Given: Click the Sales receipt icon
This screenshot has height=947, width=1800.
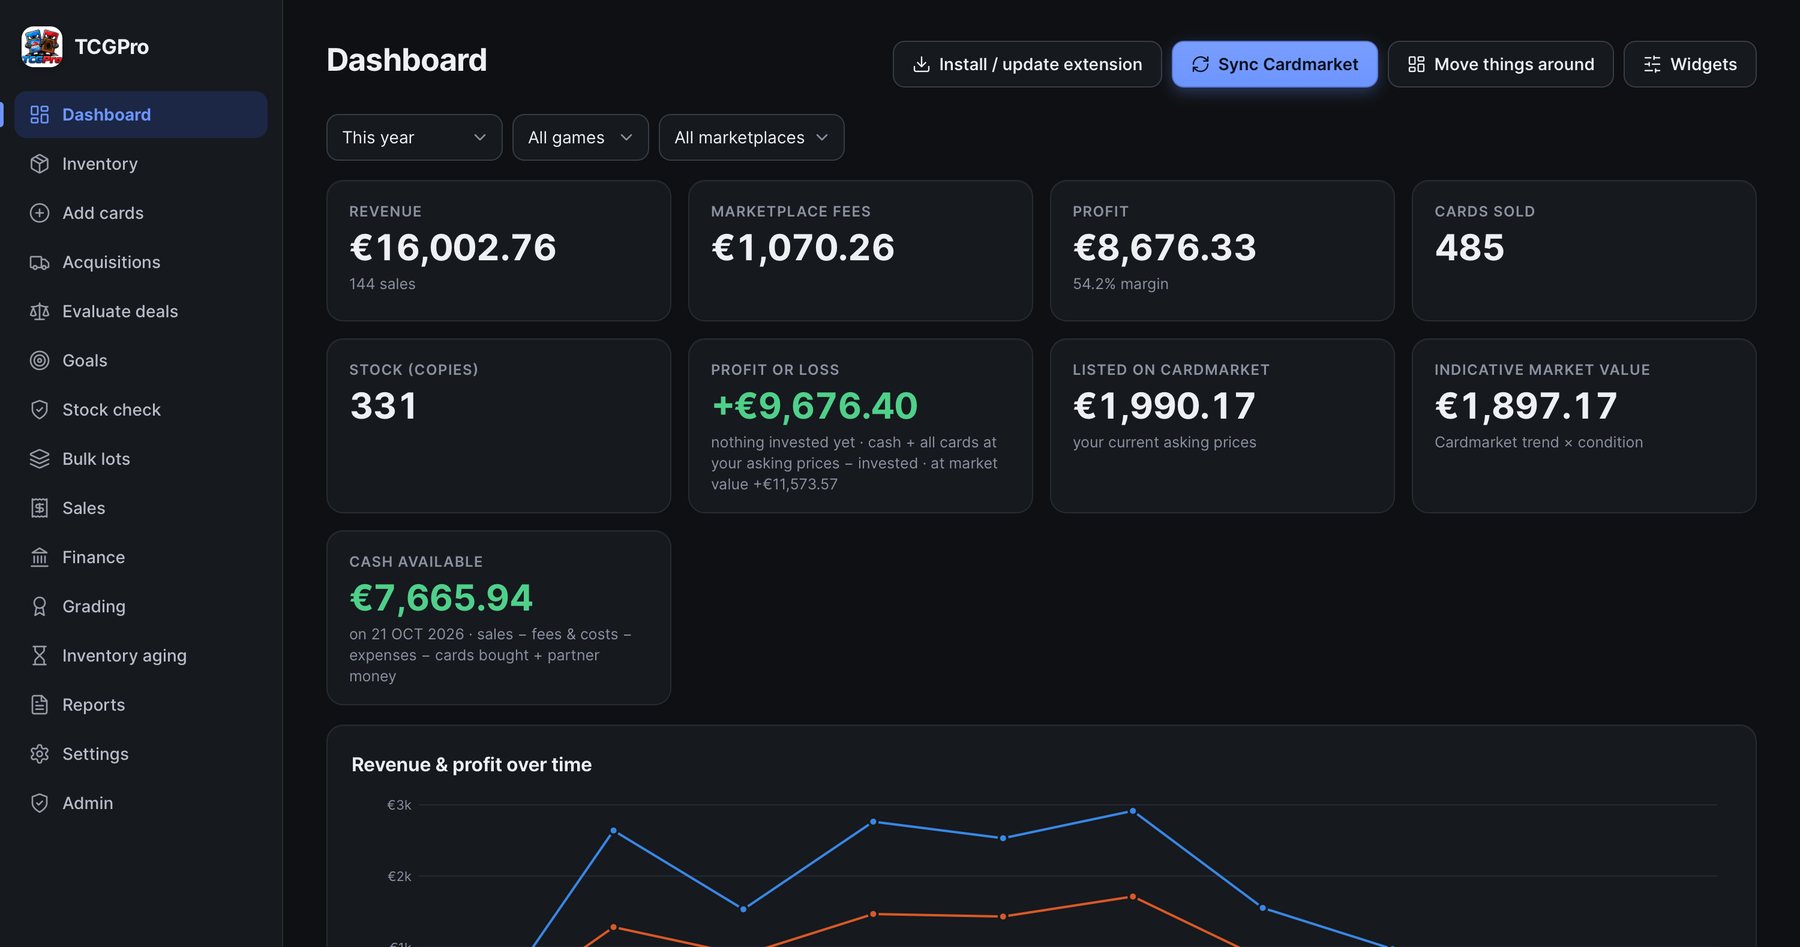Looking at the screenshot, I should click(x=39, y=508).
